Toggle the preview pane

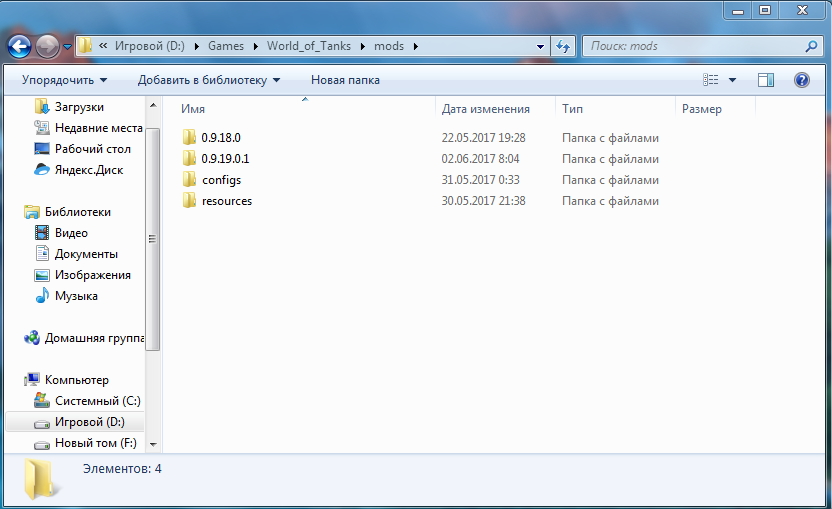[x=766, y=80]
